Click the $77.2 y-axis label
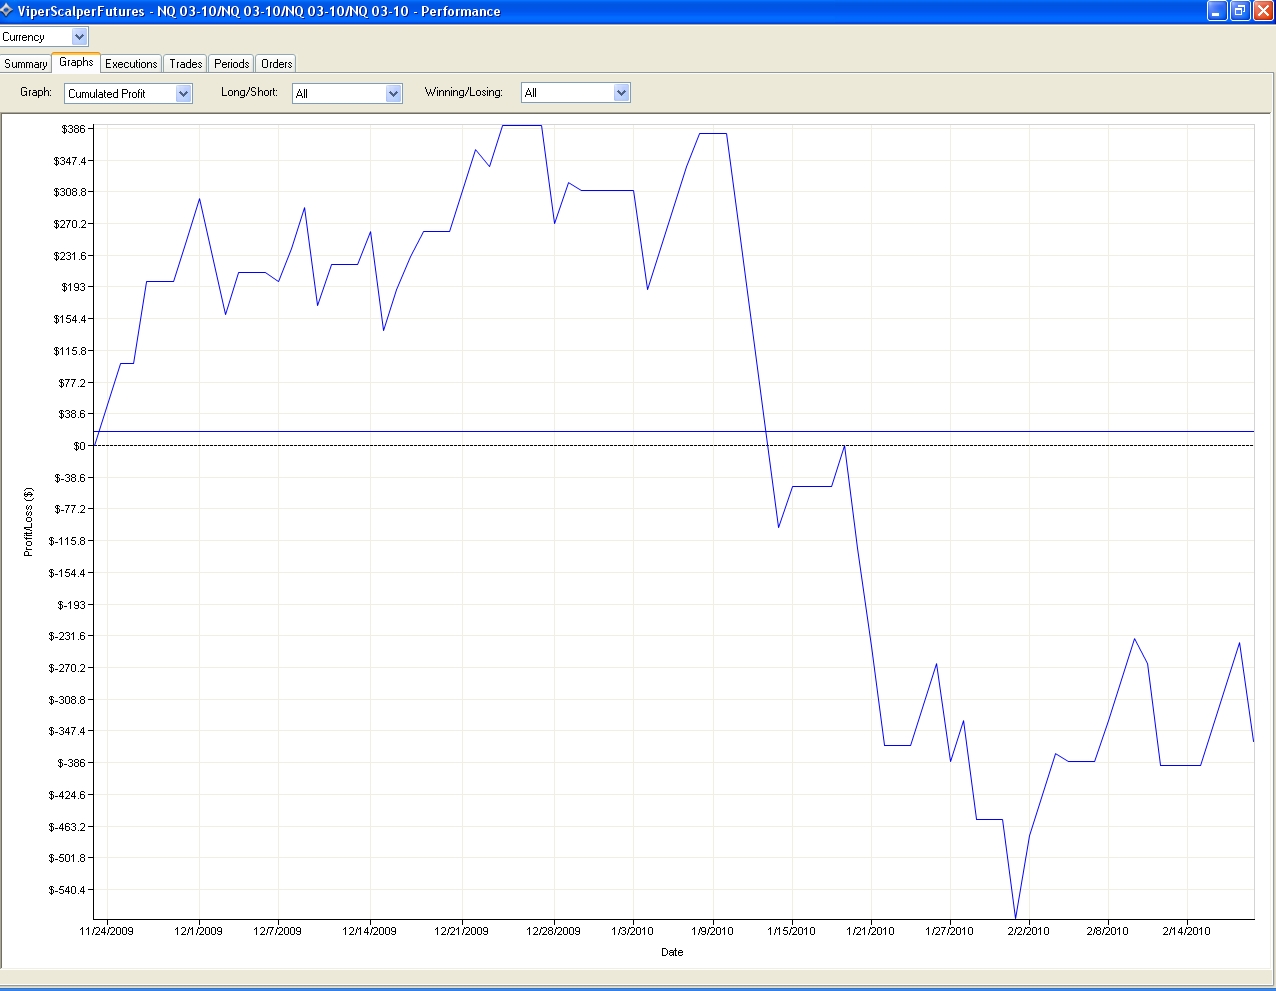1276x991 pixels. pyautogui.click(x=73, y=383)
